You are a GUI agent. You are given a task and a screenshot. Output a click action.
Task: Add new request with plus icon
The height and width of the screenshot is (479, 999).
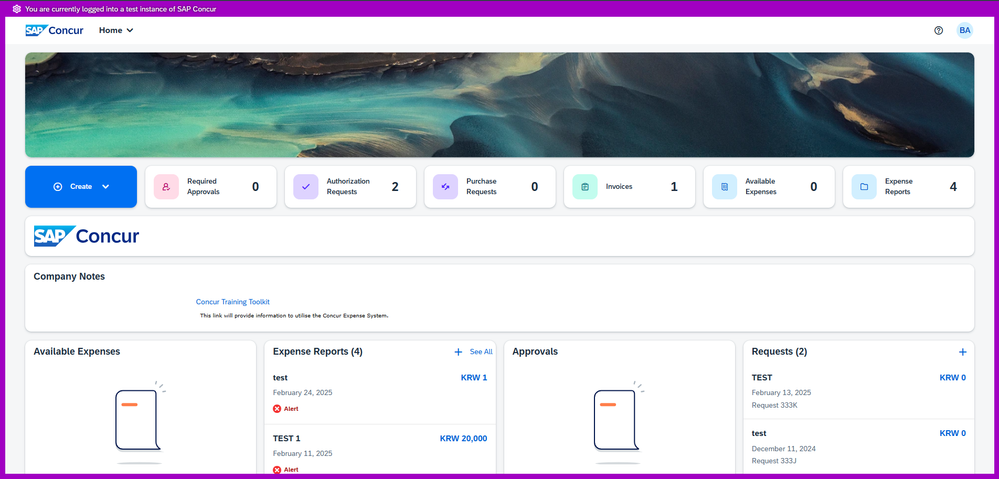[x=963, y=352]
